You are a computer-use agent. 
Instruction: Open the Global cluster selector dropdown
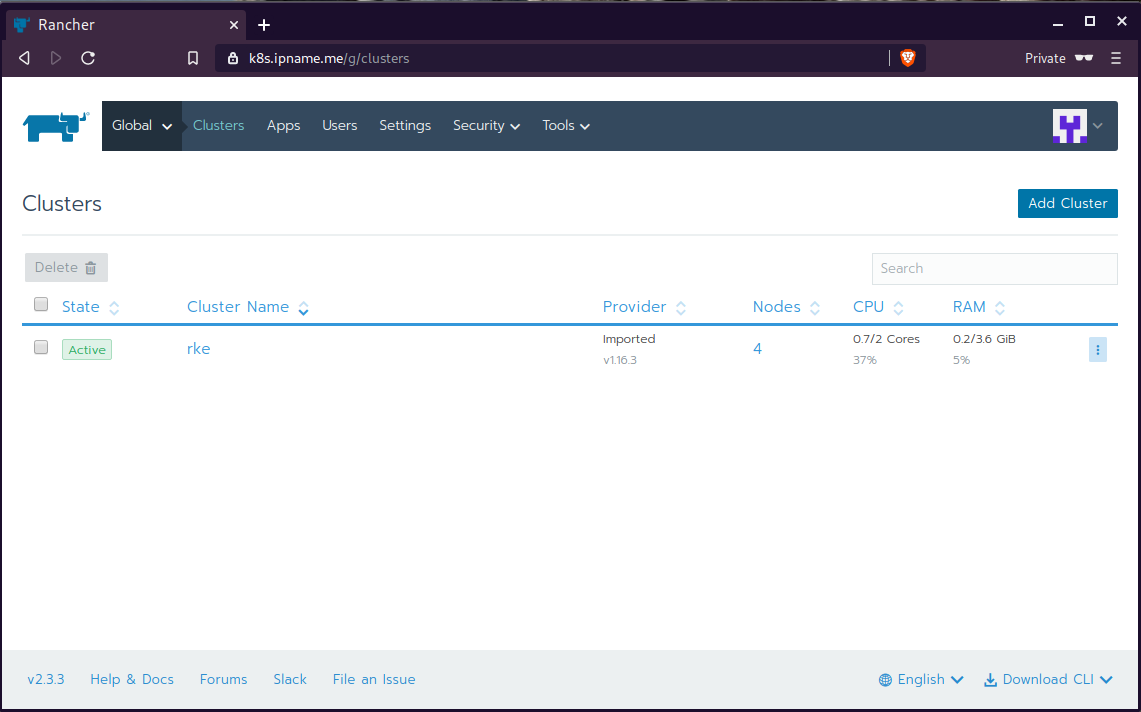(x=141, y=126)
